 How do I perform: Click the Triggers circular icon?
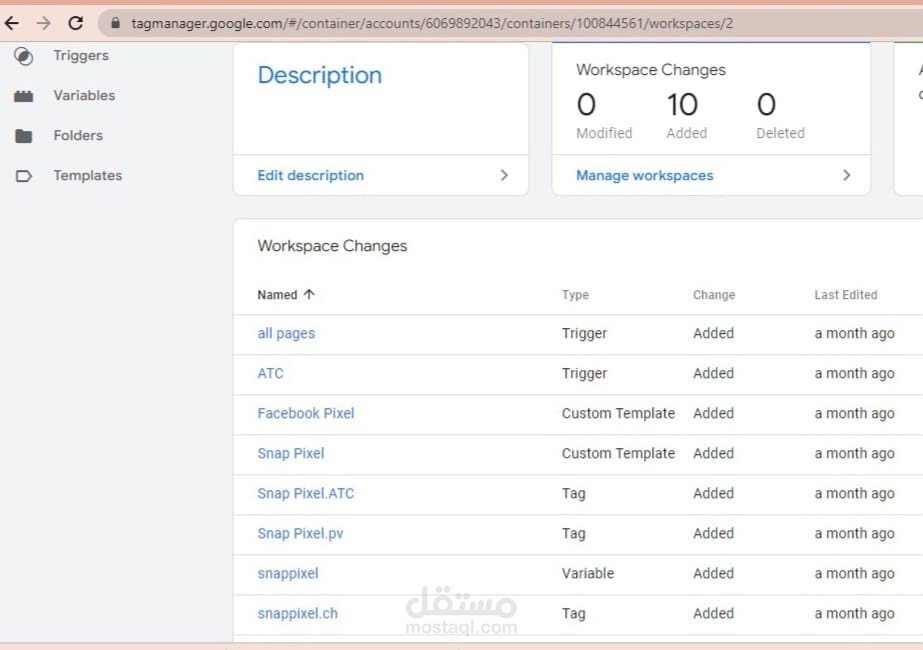24,56
